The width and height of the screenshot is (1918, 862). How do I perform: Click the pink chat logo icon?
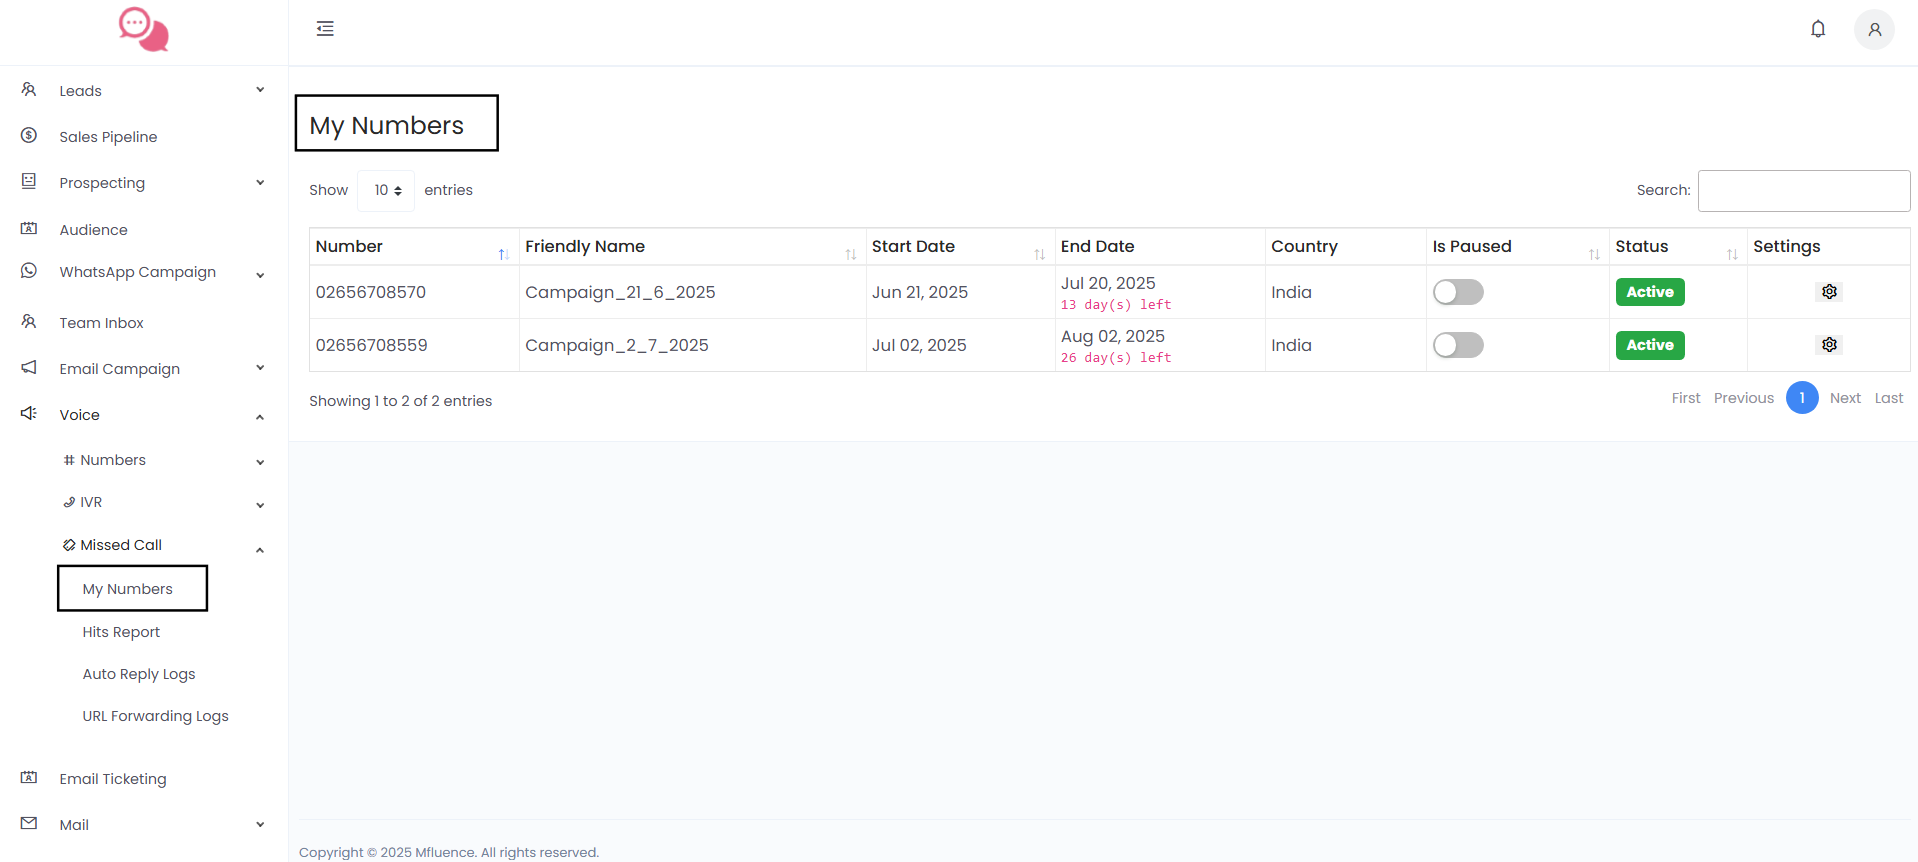(x=143, y=30)
